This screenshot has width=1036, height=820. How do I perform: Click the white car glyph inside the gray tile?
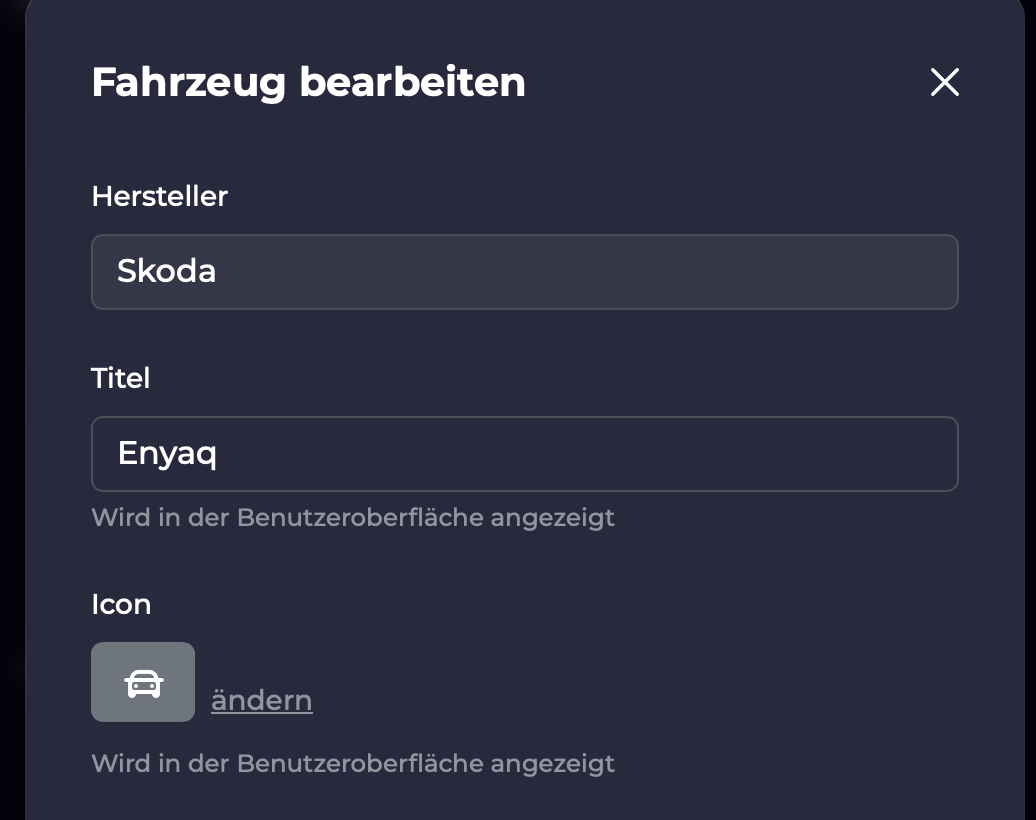[143, 683]
